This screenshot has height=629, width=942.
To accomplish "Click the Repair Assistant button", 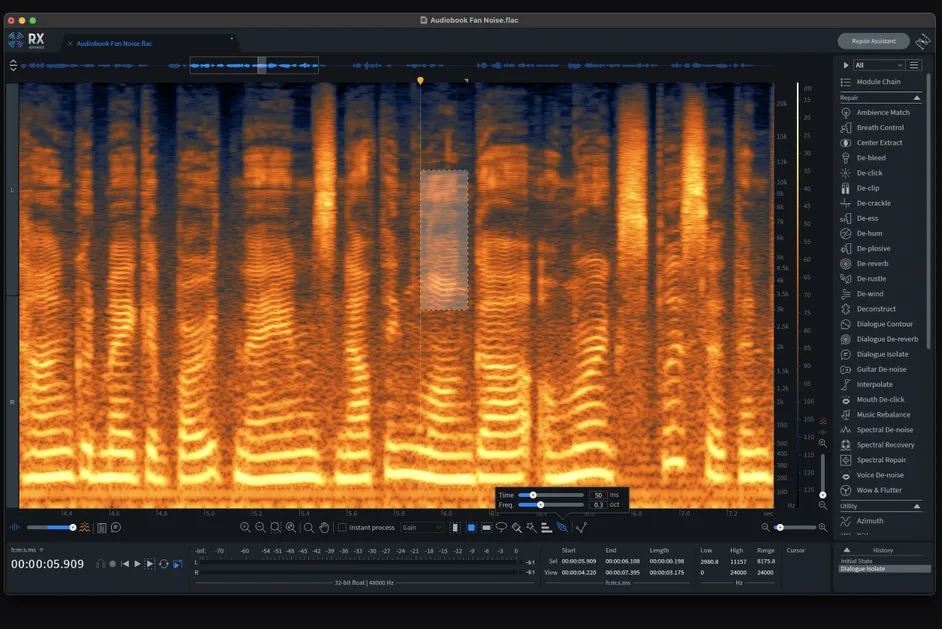I will 874,41.
